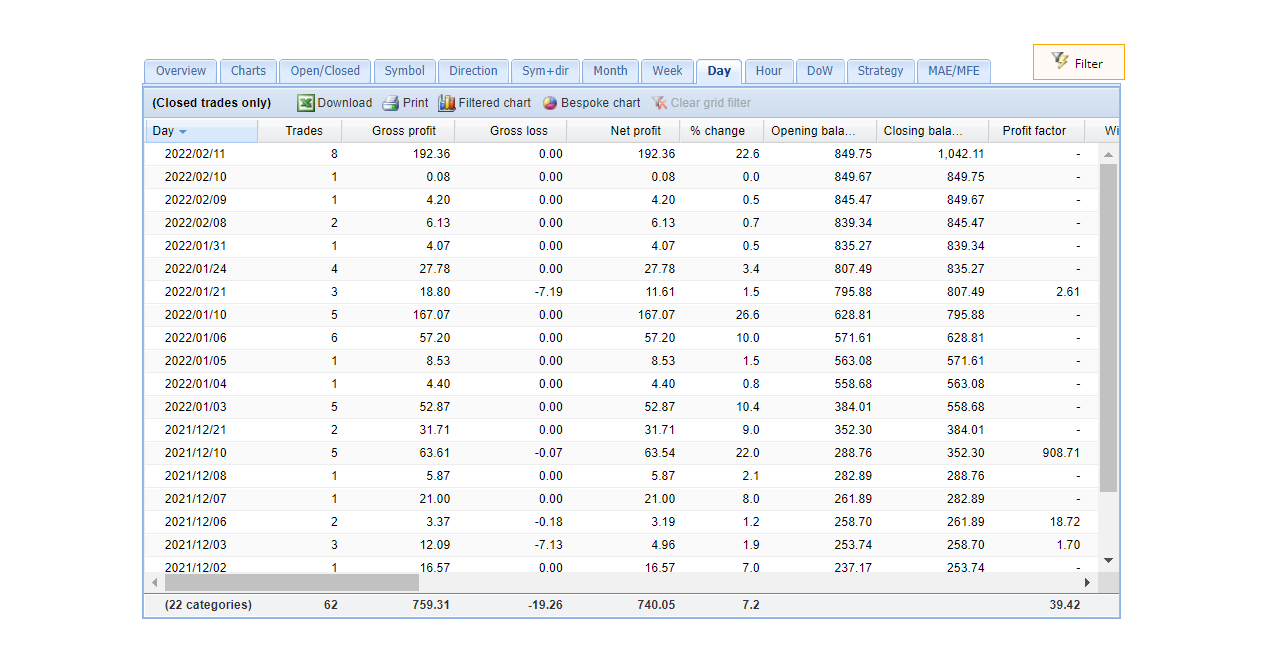Open the Day column sort dropdown
Viewport: 1264px width, 645px height.
[181, 130]
